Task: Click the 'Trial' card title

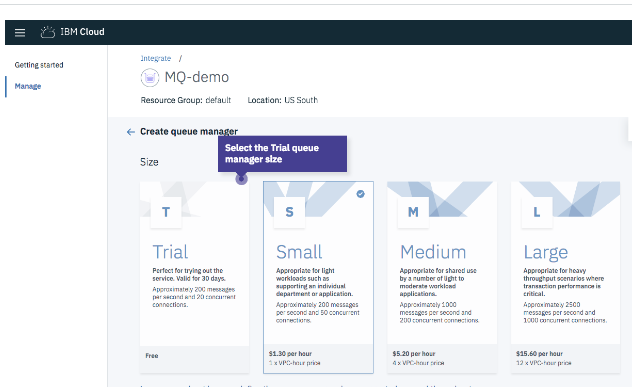Action: click(x=170, y=252)
